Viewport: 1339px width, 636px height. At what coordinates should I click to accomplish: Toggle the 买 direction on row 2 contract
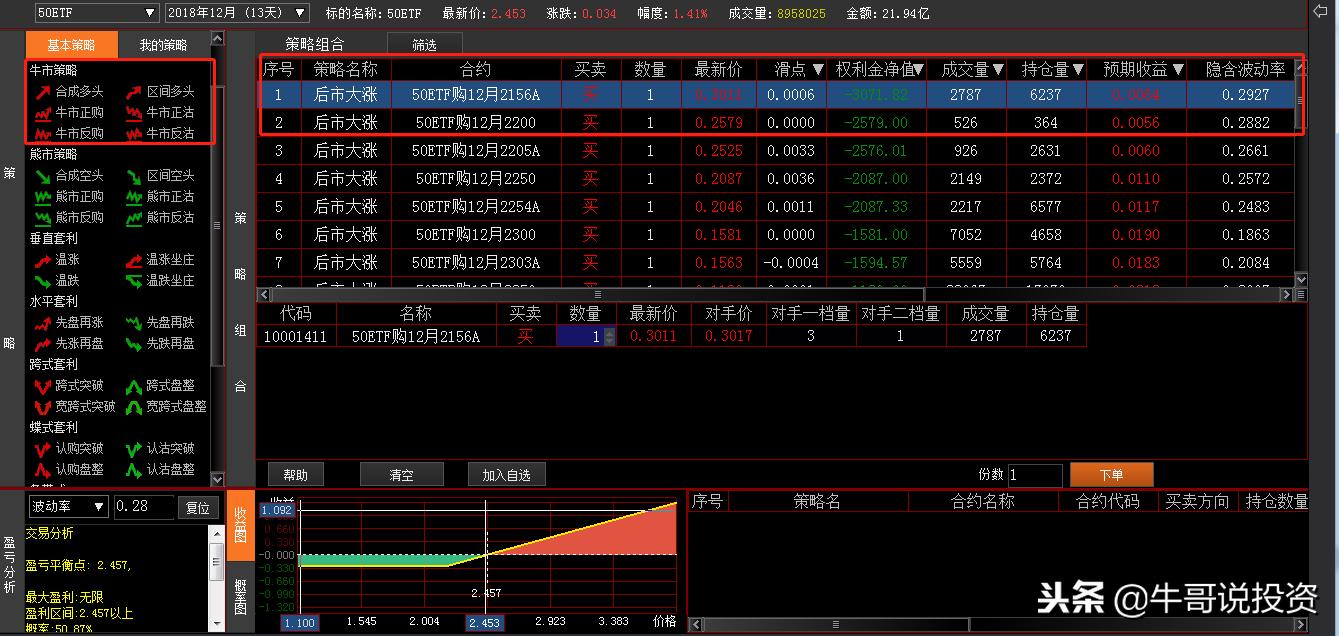coord(591,122)
